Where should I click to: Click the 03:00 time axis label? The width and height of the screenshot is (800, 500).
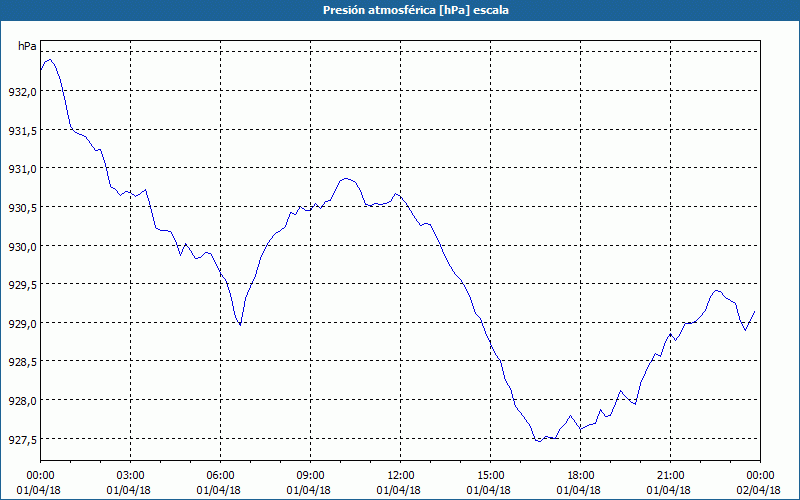(130, 476)
